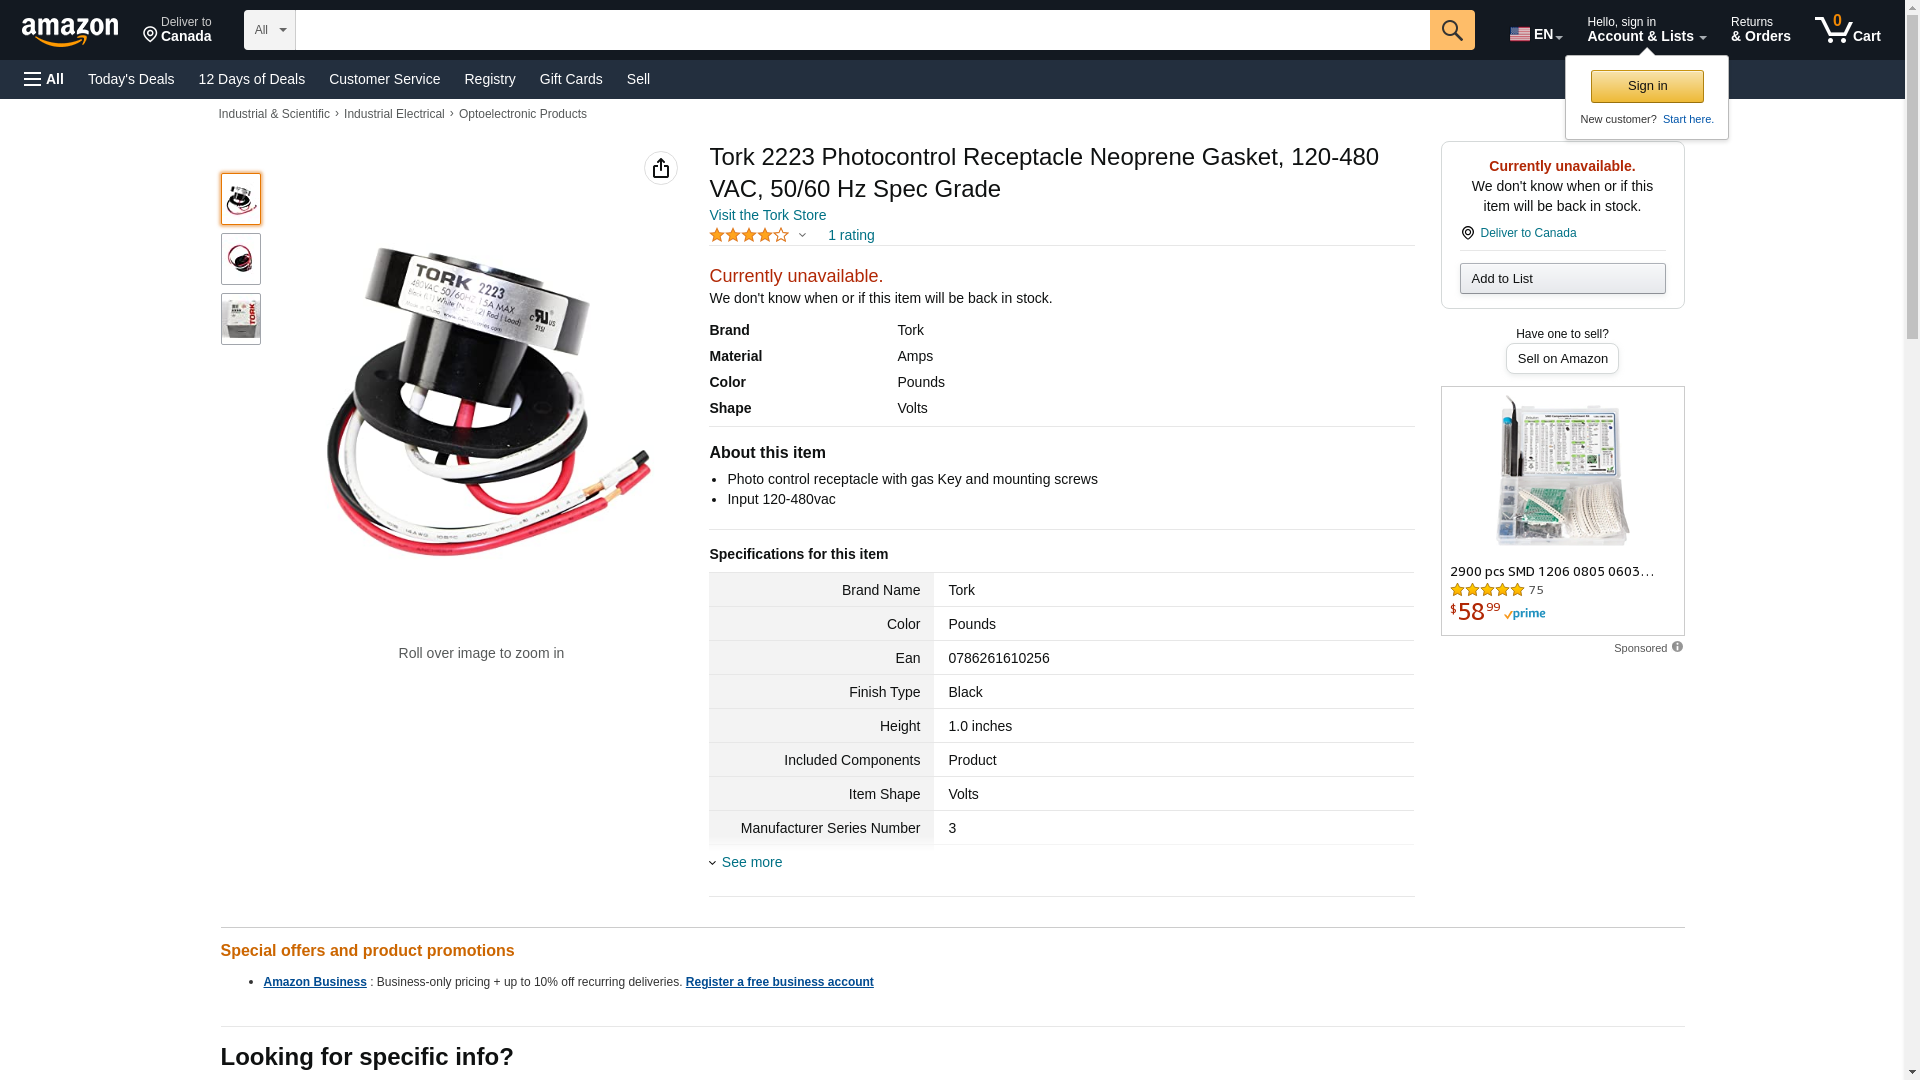This screenshot has width=1920, height=1080.
Task: Go to Customer Service menu item
Action: [x=384, y=79]
